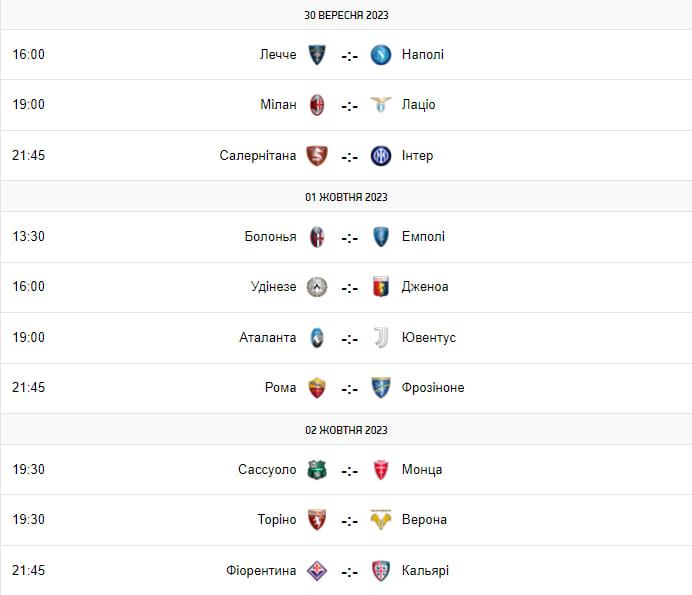The image size is (692, 595).
Task: Select the Juventus logo icon
Action: click(380, 338)
